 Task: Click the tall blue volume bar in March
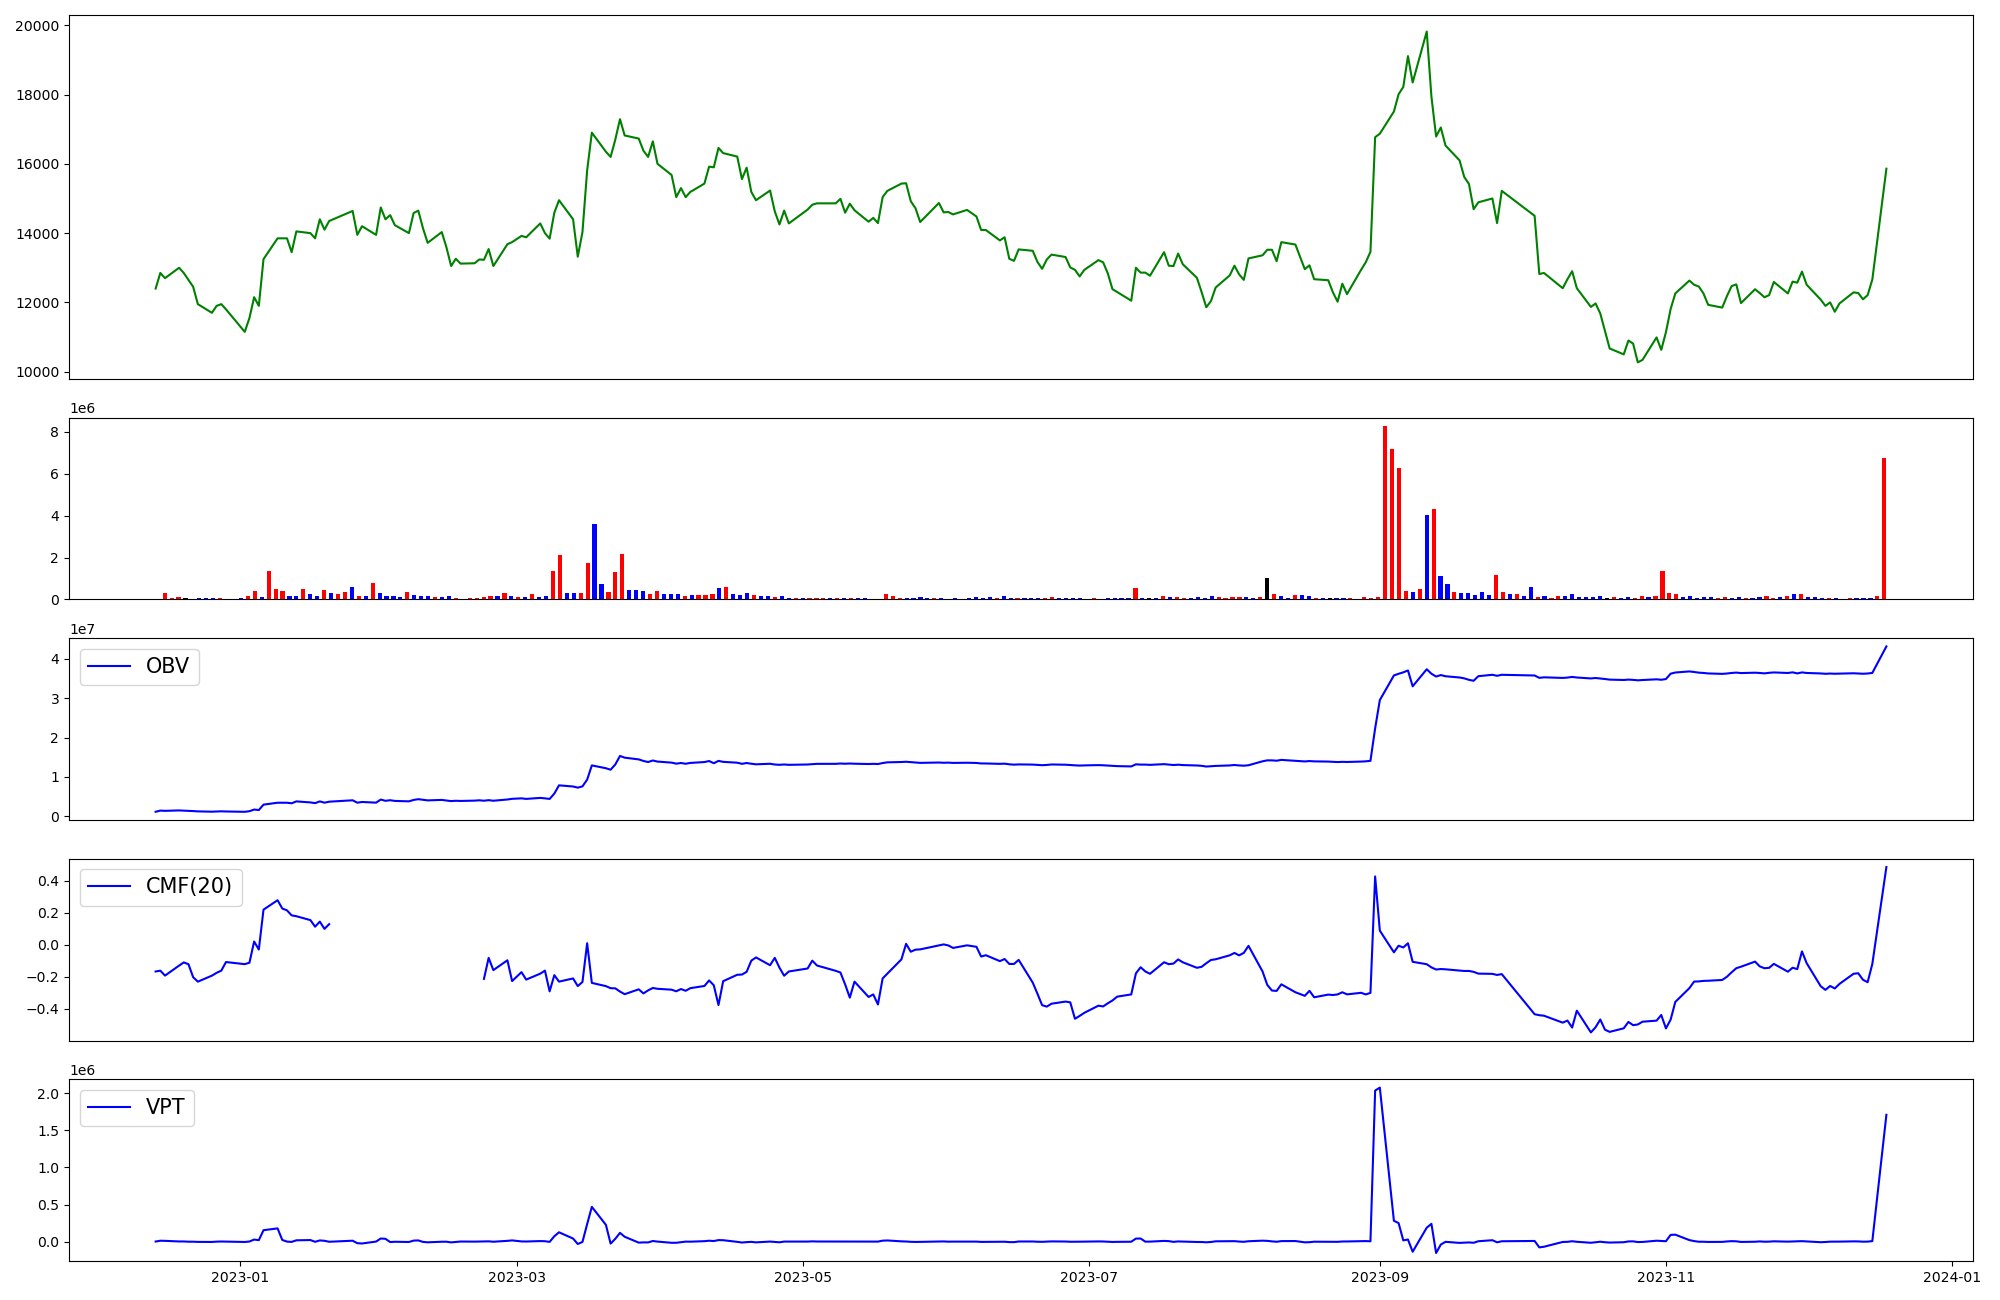[594, 561]
